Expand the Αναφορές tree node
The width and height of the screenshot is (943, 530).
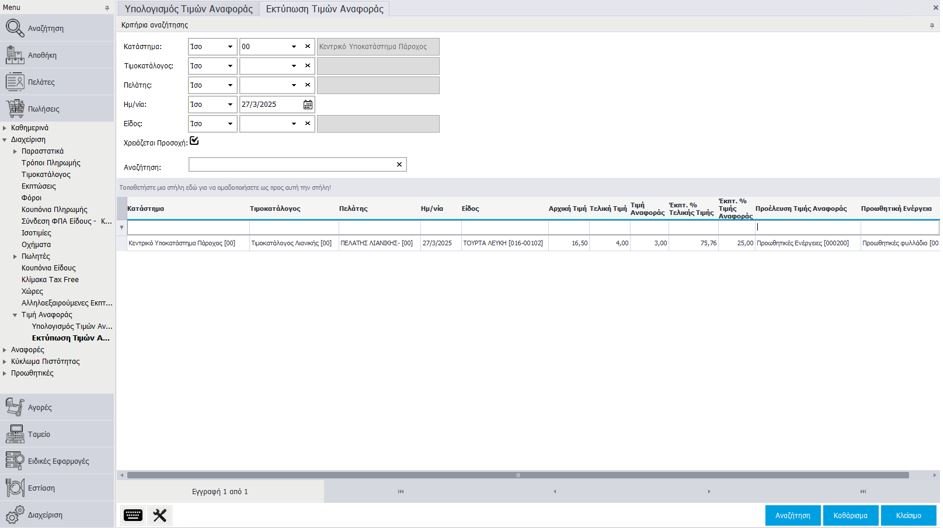[5, 350]
